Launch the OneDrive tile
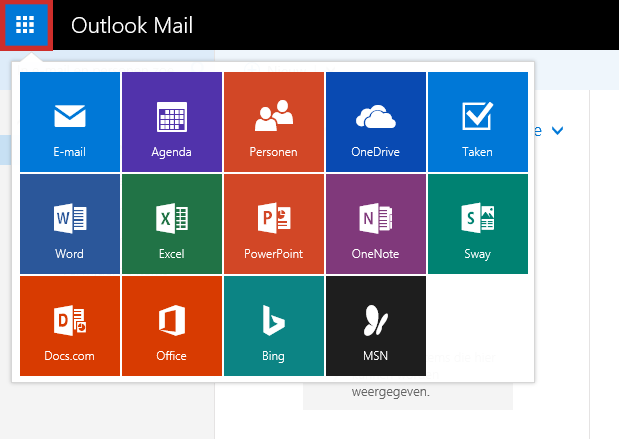 [x=376, y=122]
